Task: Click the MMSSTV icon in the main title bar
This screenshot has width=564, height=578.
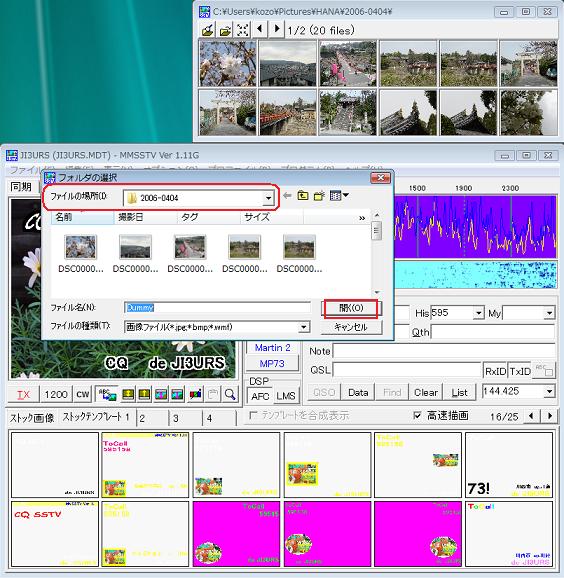Action: [11, 155]
